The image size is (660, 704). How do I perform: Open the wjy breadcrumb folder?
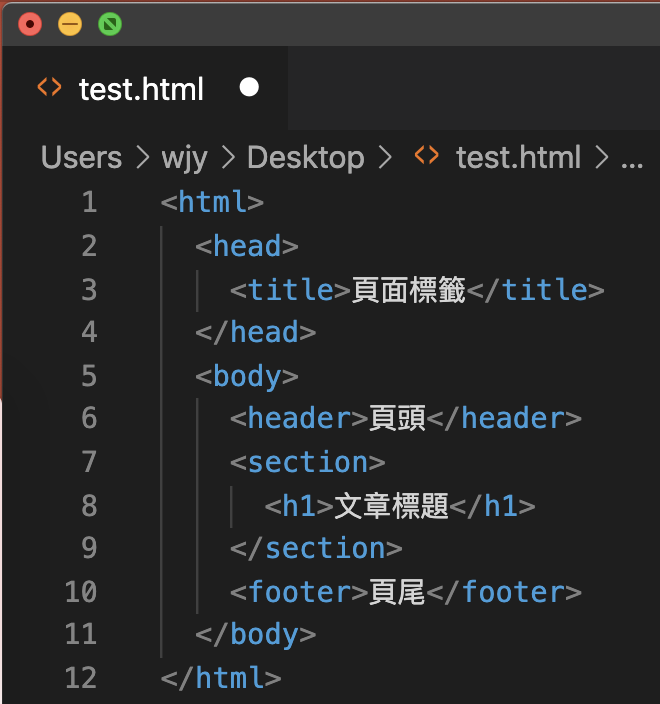click(x=184, y=158)
